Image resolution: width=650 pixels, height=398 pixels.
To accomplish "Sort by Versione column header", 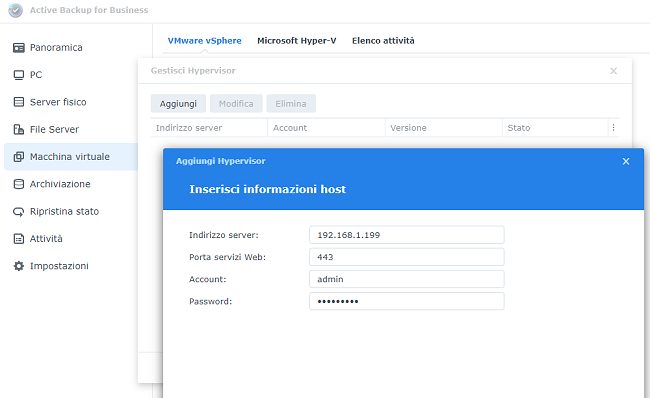I will (444, 128).
